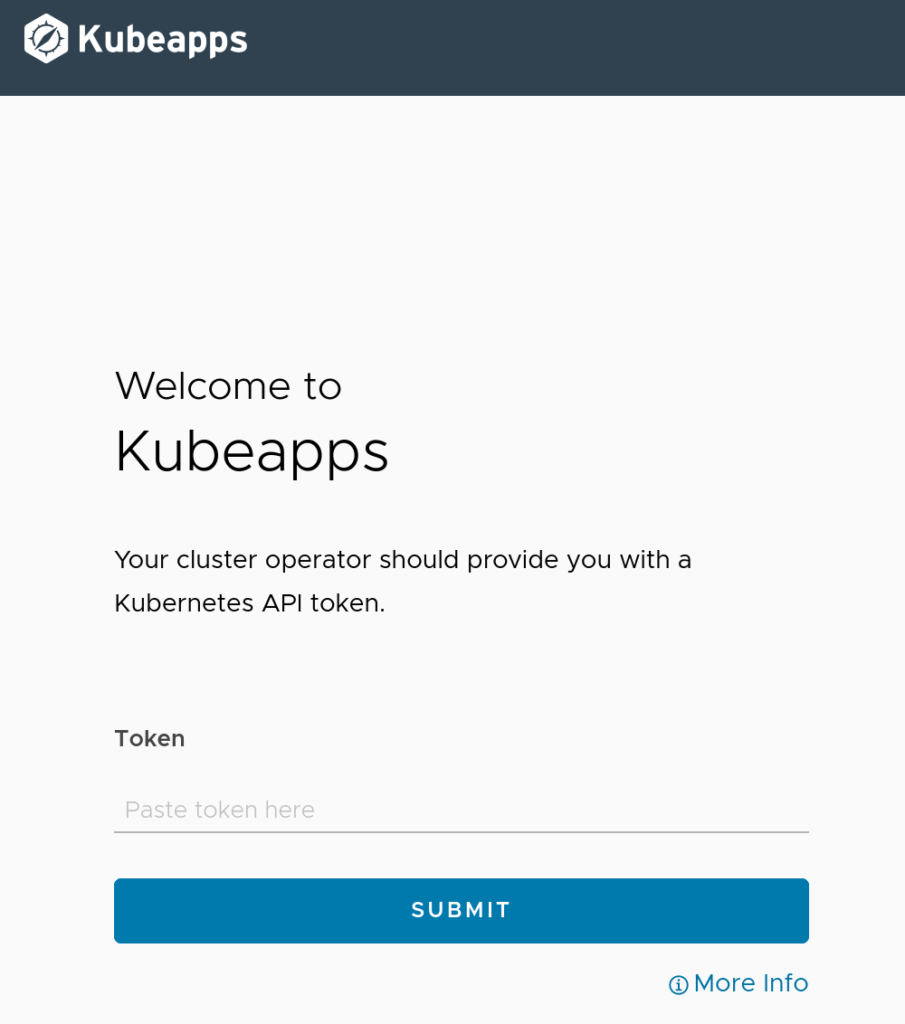Click the word Kubernetes in description
This screenshot has width=905, height=1024.
point(184,603)
